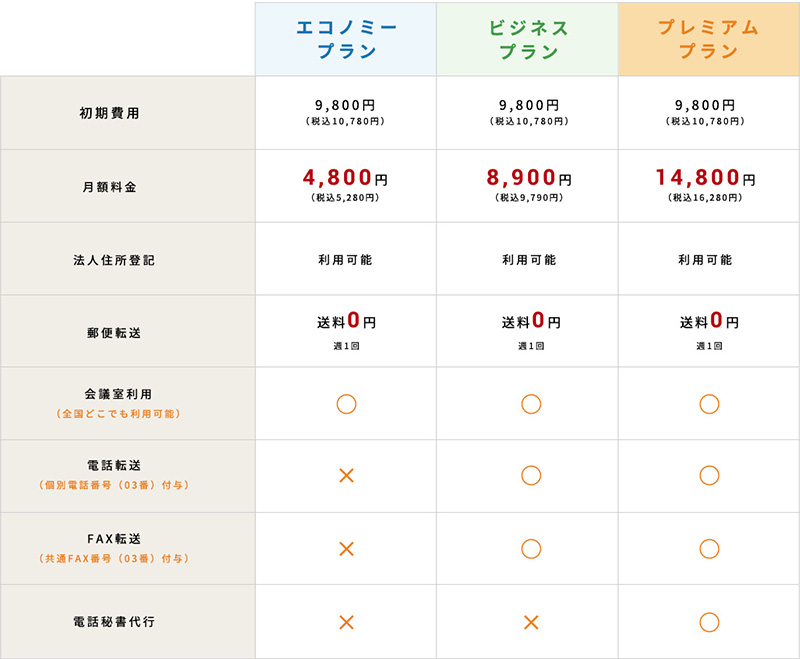This screenshot has width=800, height=659.
Task: Click the 個別電話番号(03番)付与 orange note
Action: coord(114,485)
